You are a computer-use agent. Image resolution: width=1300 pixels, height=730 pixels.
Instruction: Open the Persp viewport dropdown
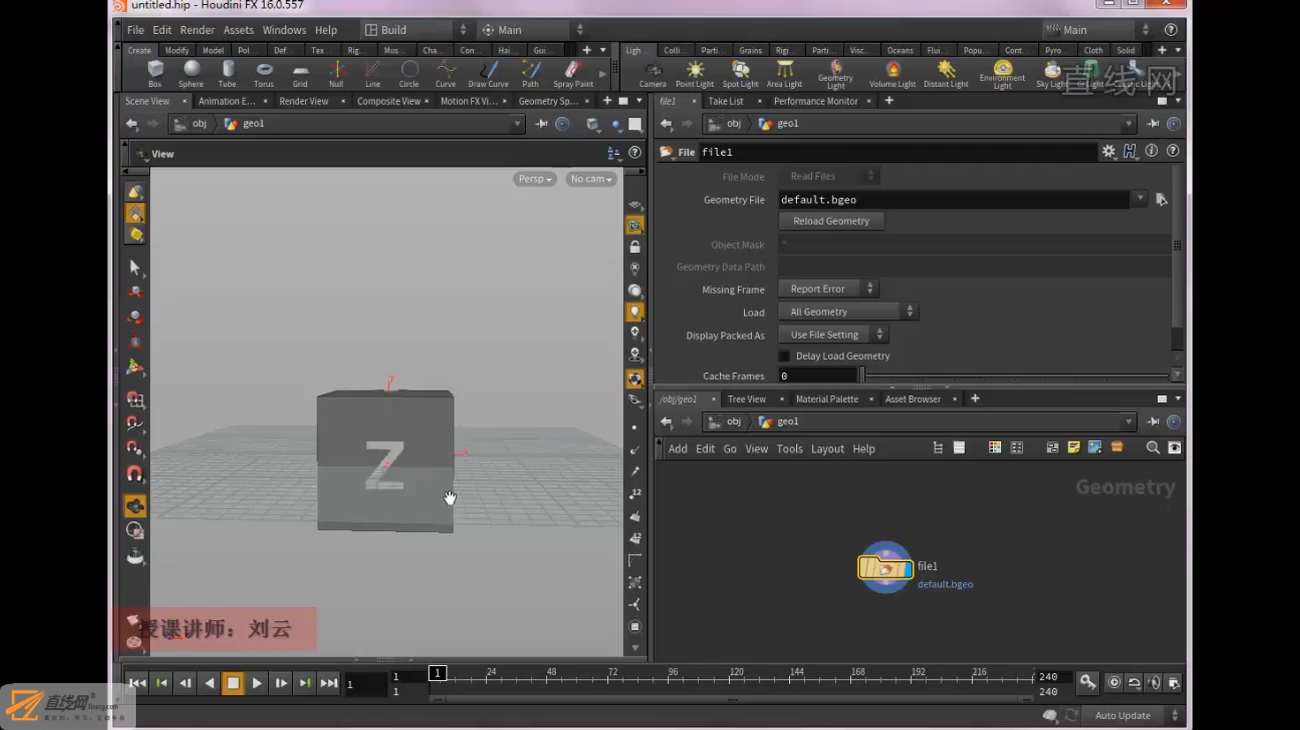(535, 179)
